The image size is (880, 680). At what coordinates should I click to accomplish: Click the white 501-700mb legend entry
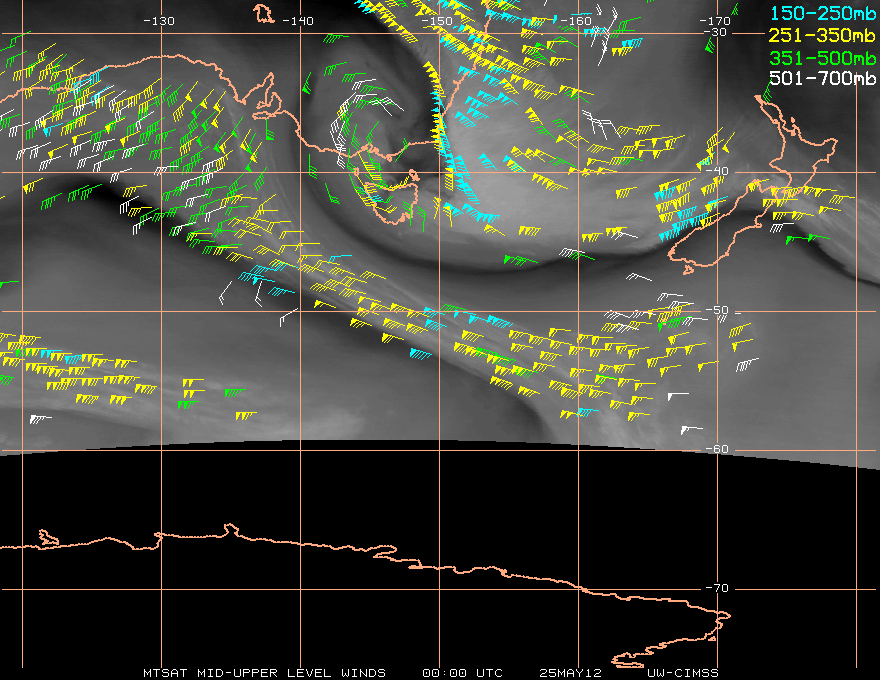pyautogui.click(x=822, y=78)
